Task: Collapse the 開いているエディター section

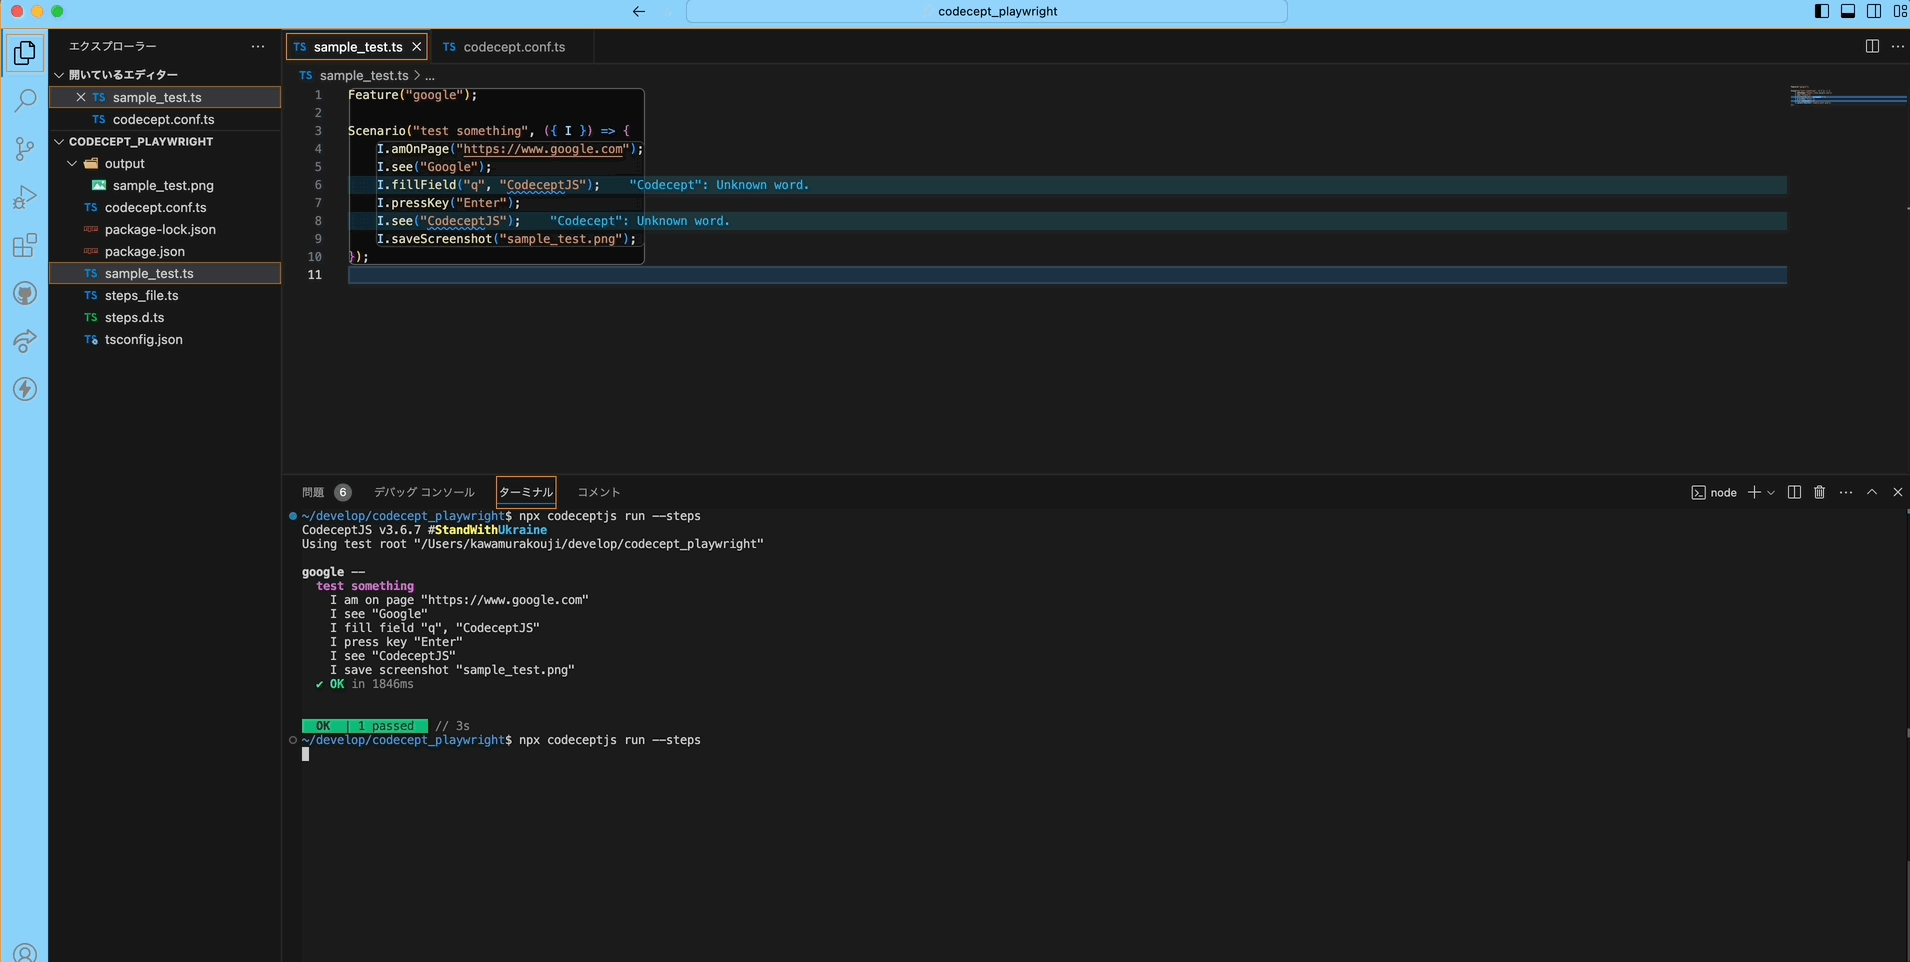Action: [58, 73]
